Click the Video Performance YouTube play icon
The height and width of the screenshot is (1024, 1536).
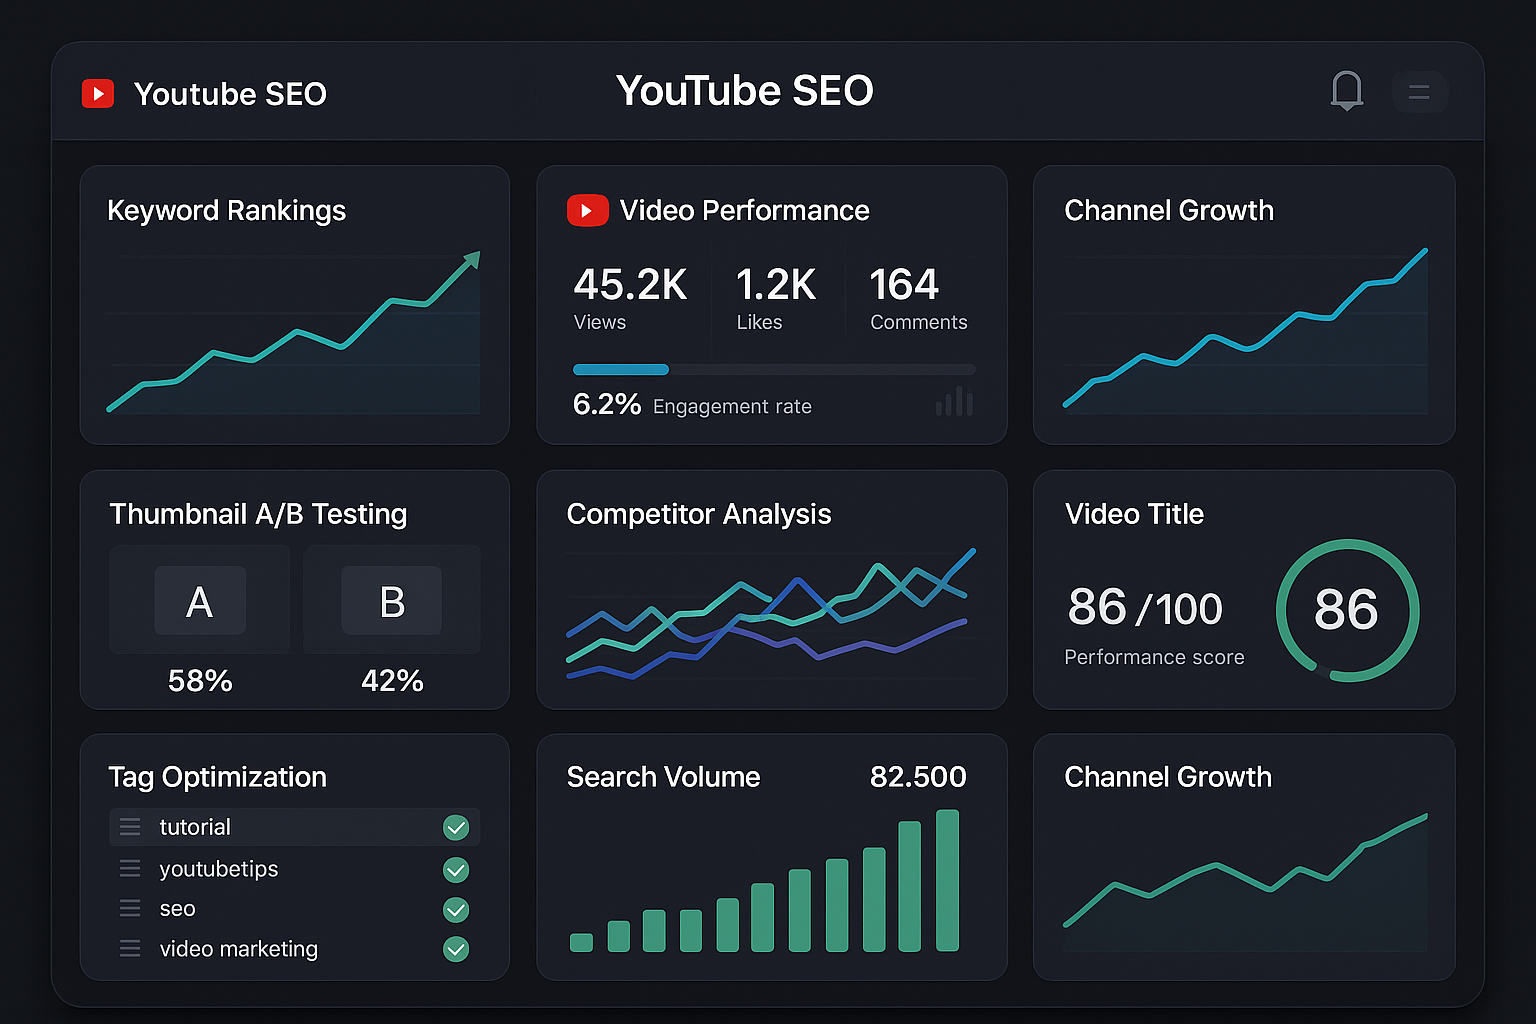coord(587,210)
